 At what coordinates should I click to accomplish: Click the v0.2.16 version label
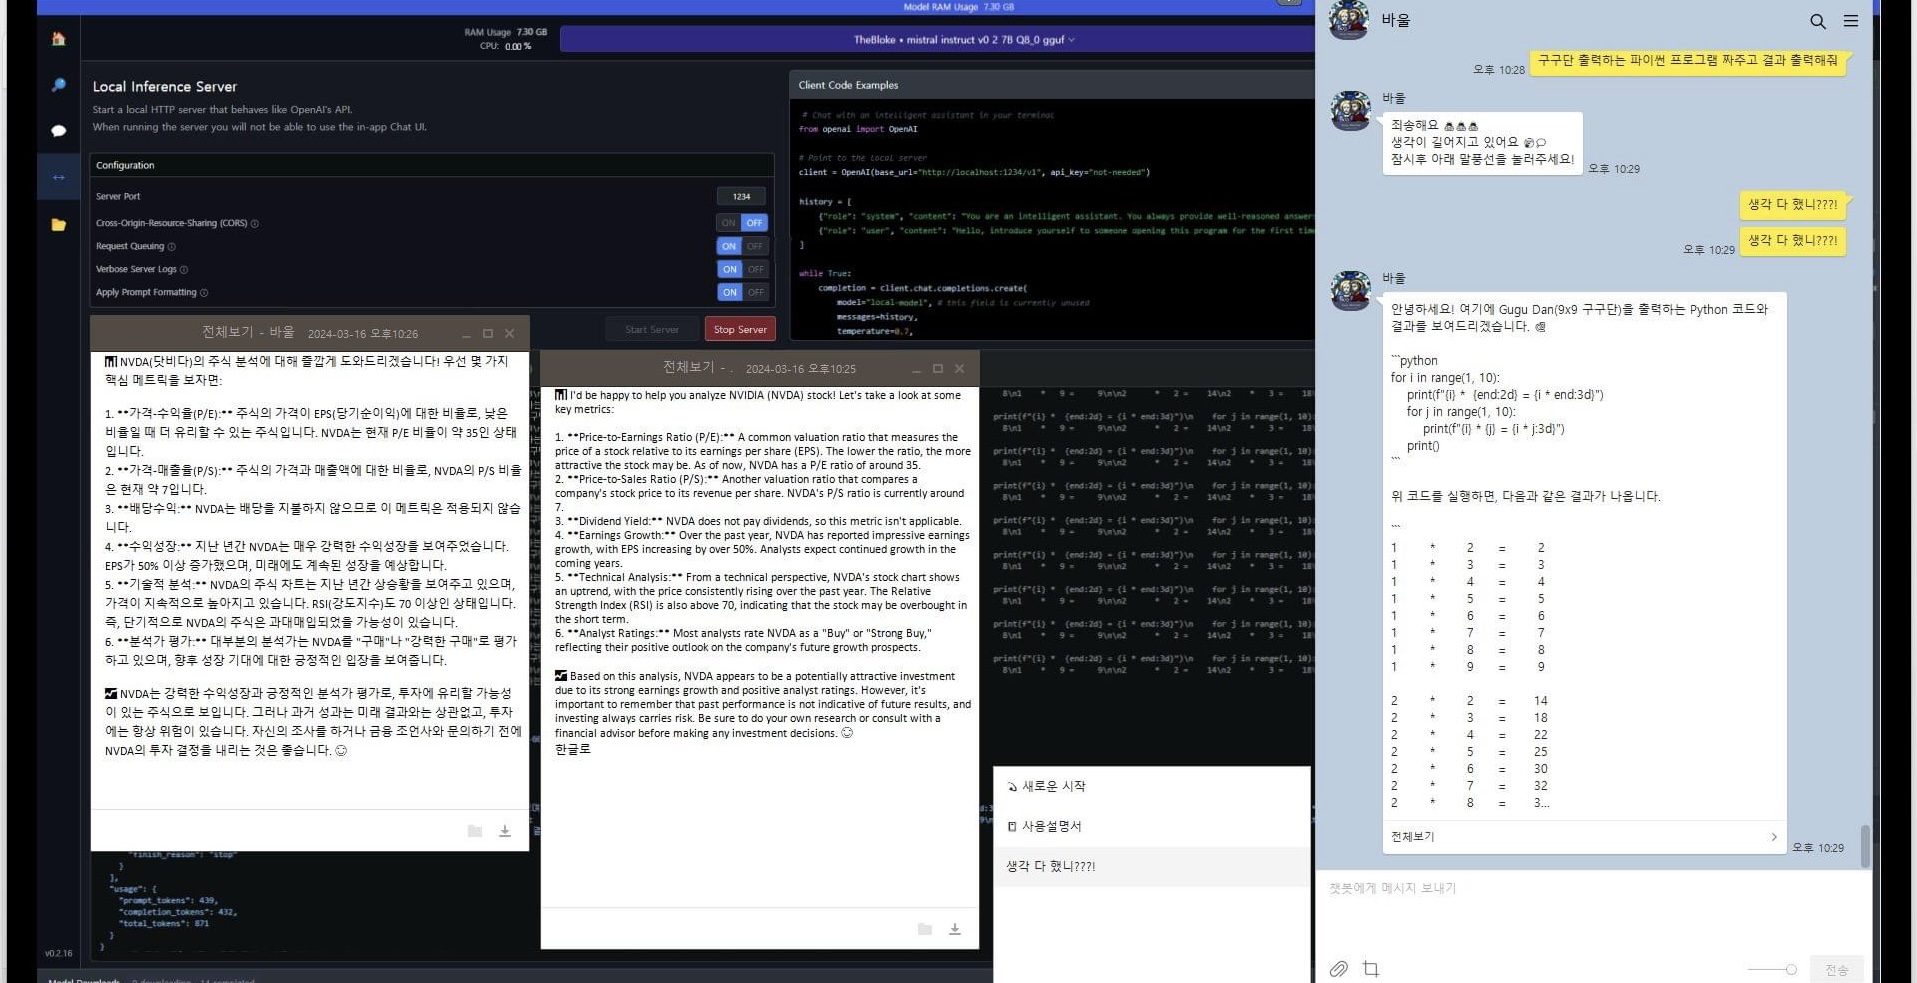[x=58, y=953]
